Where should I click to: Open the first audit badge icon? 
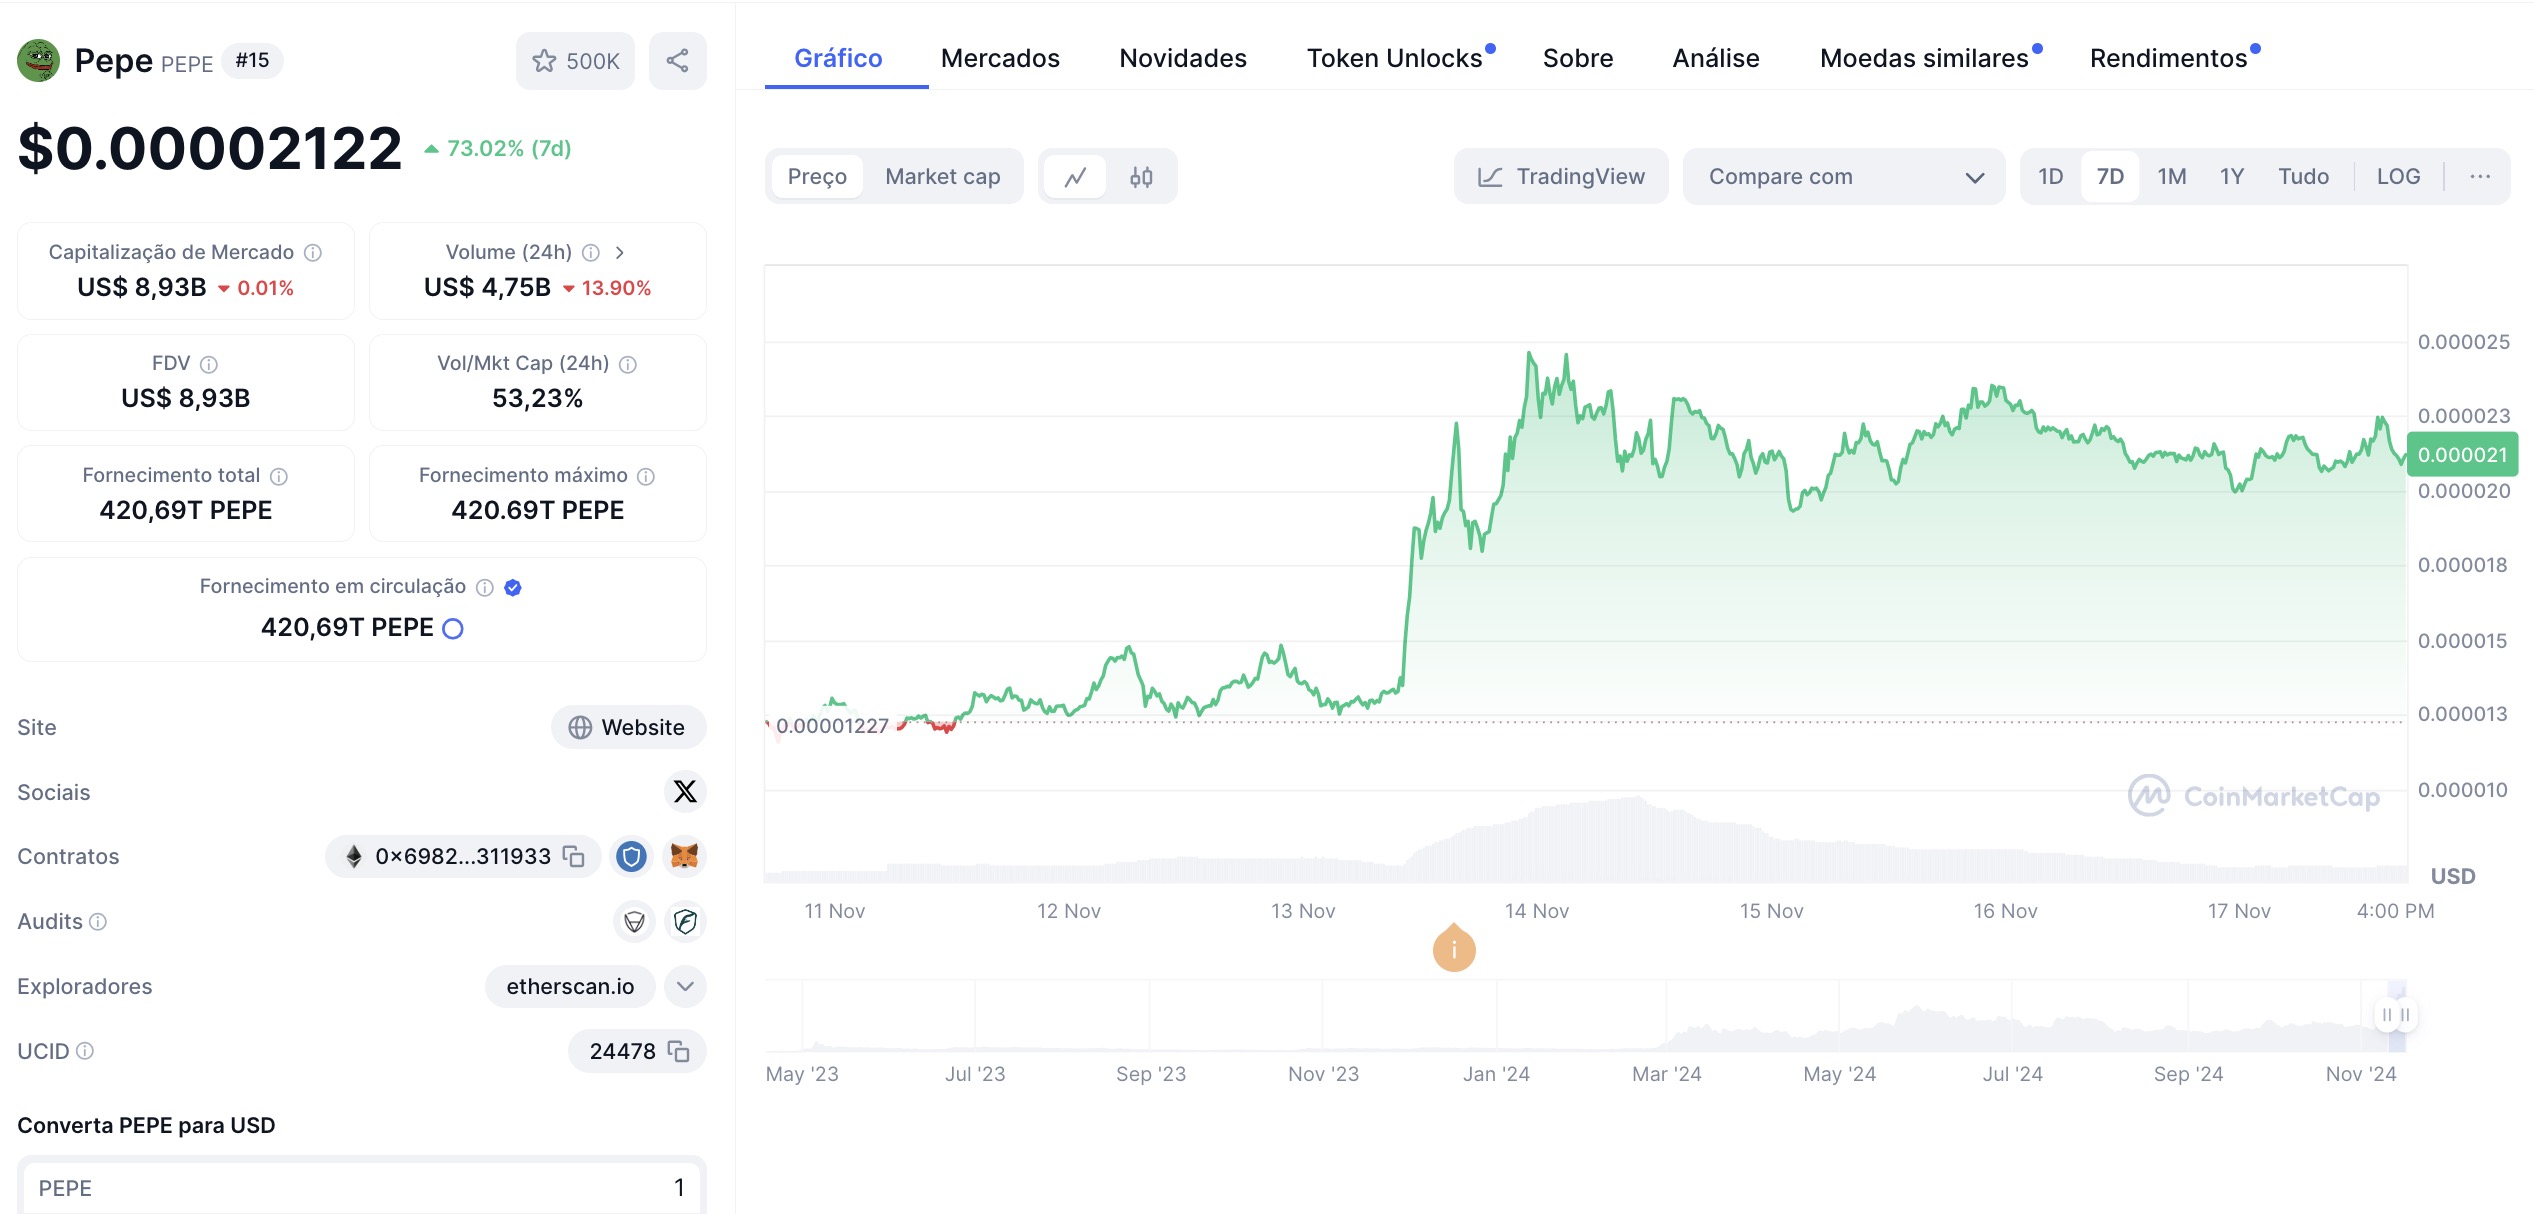(x=634, y=922)
